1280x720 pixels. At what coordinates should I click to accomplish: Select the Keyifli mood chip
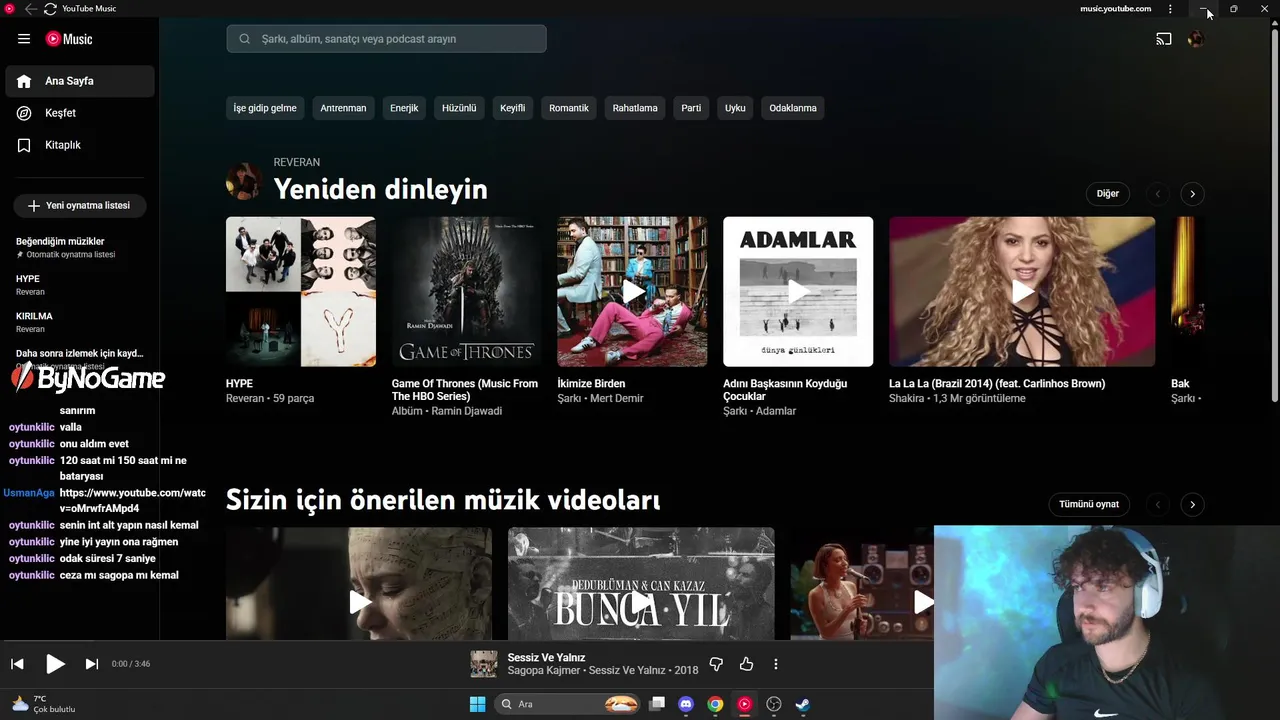pyautogui.click(x=513, y=108)
